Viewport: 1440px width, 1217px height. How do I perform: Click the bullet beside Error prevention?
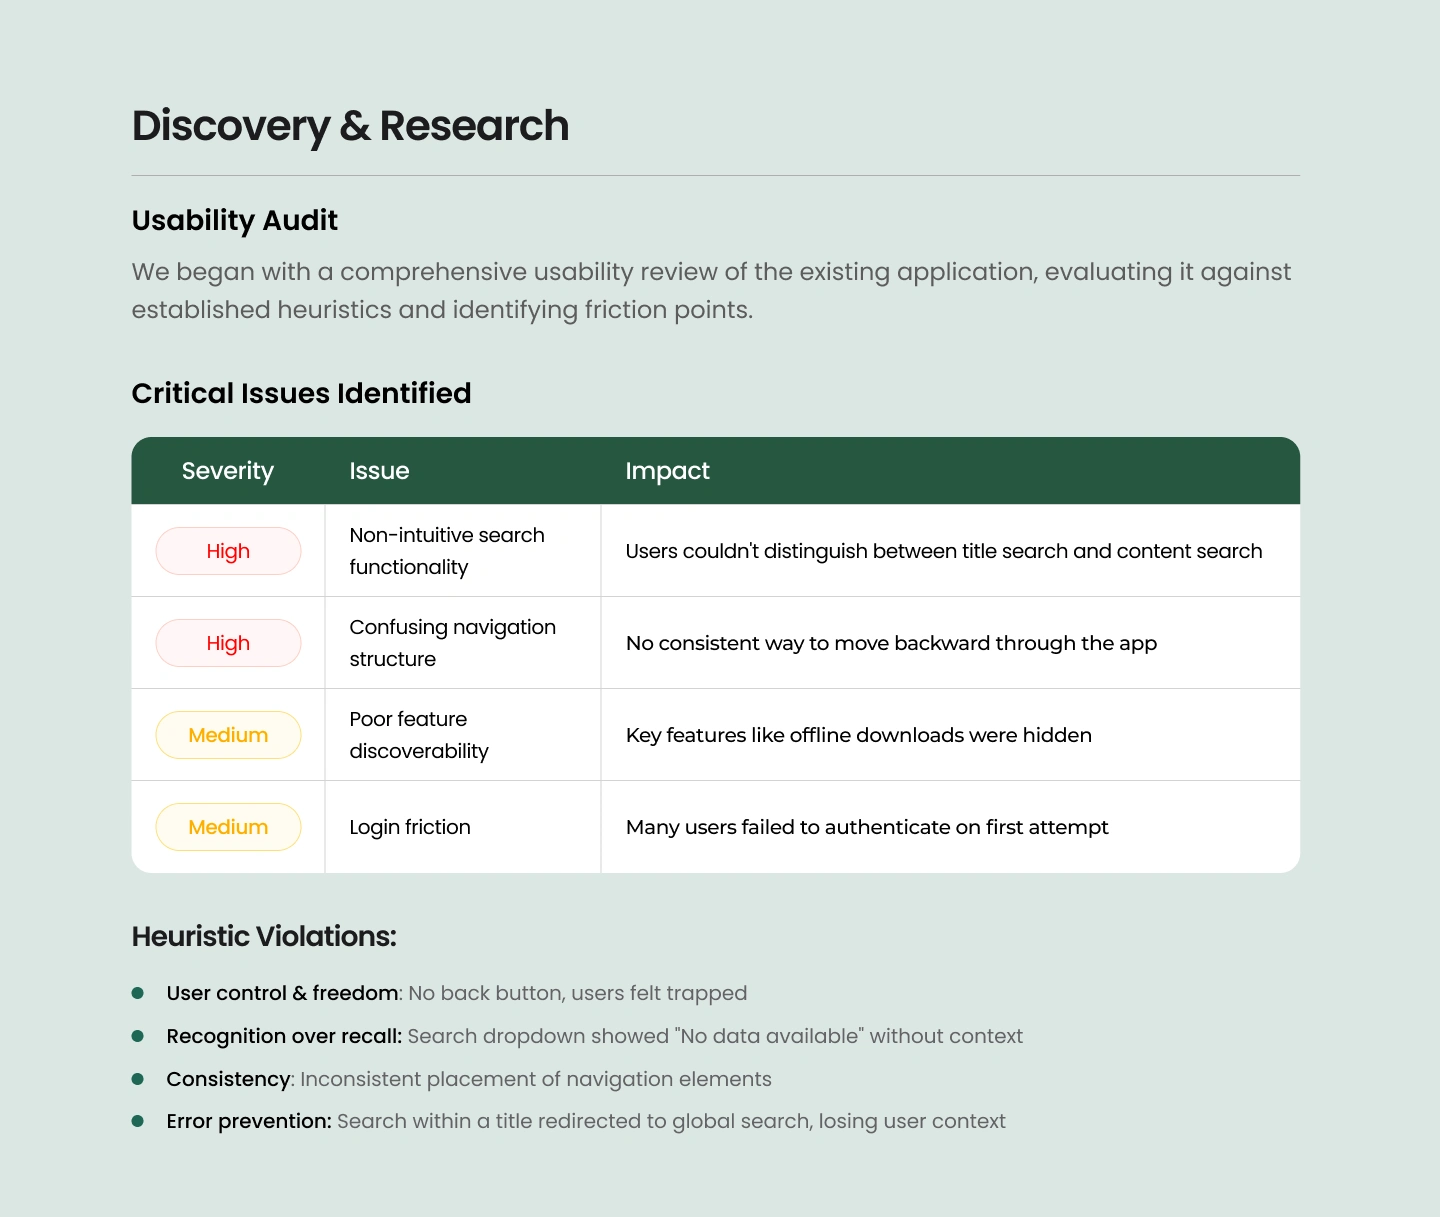click(138, 1121)
